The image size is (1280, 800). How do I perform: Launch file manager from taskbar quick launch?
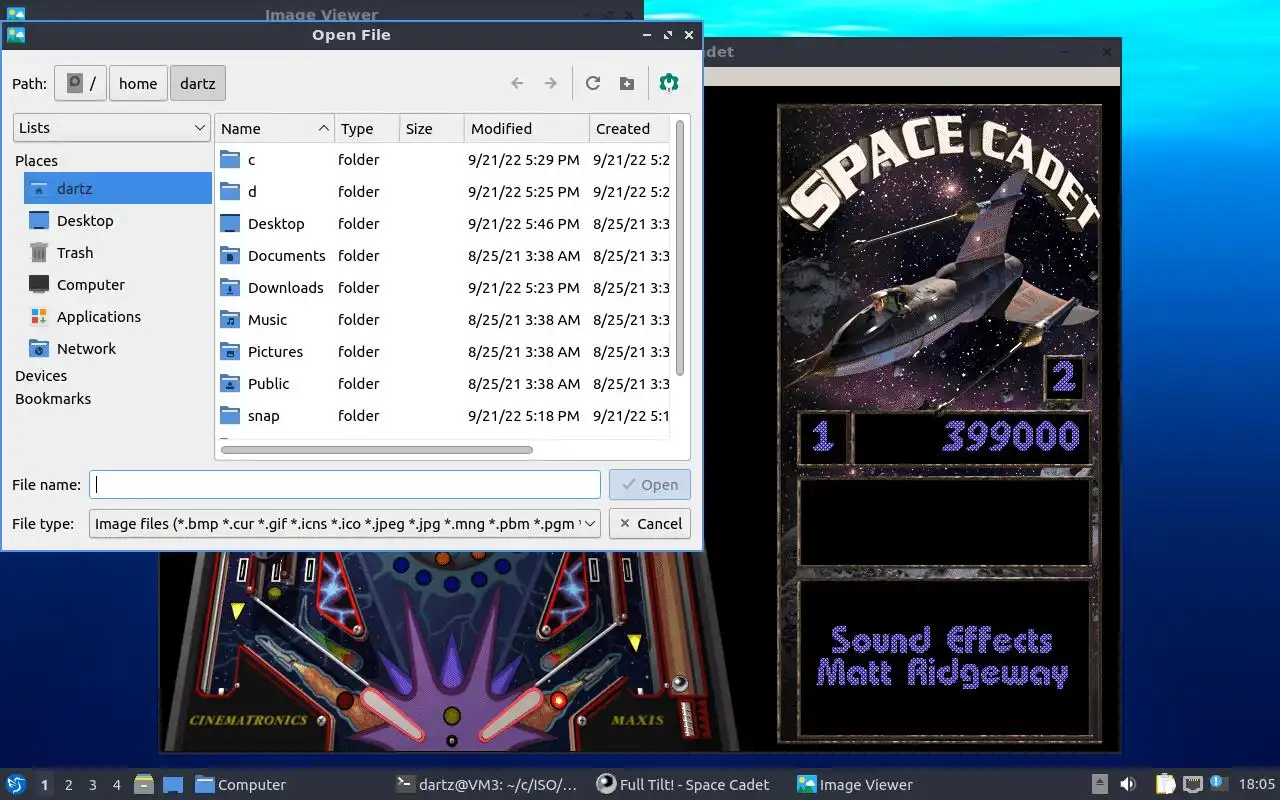[144, 784]
